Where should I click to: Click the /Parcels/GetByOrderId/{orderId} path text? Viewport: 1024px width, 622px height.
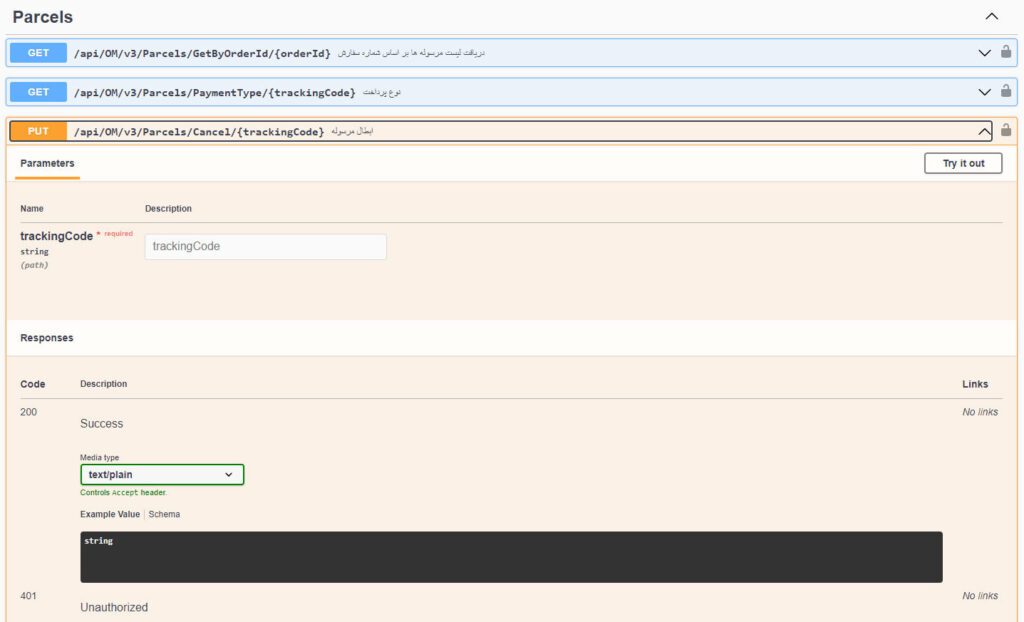coord(202,53)
